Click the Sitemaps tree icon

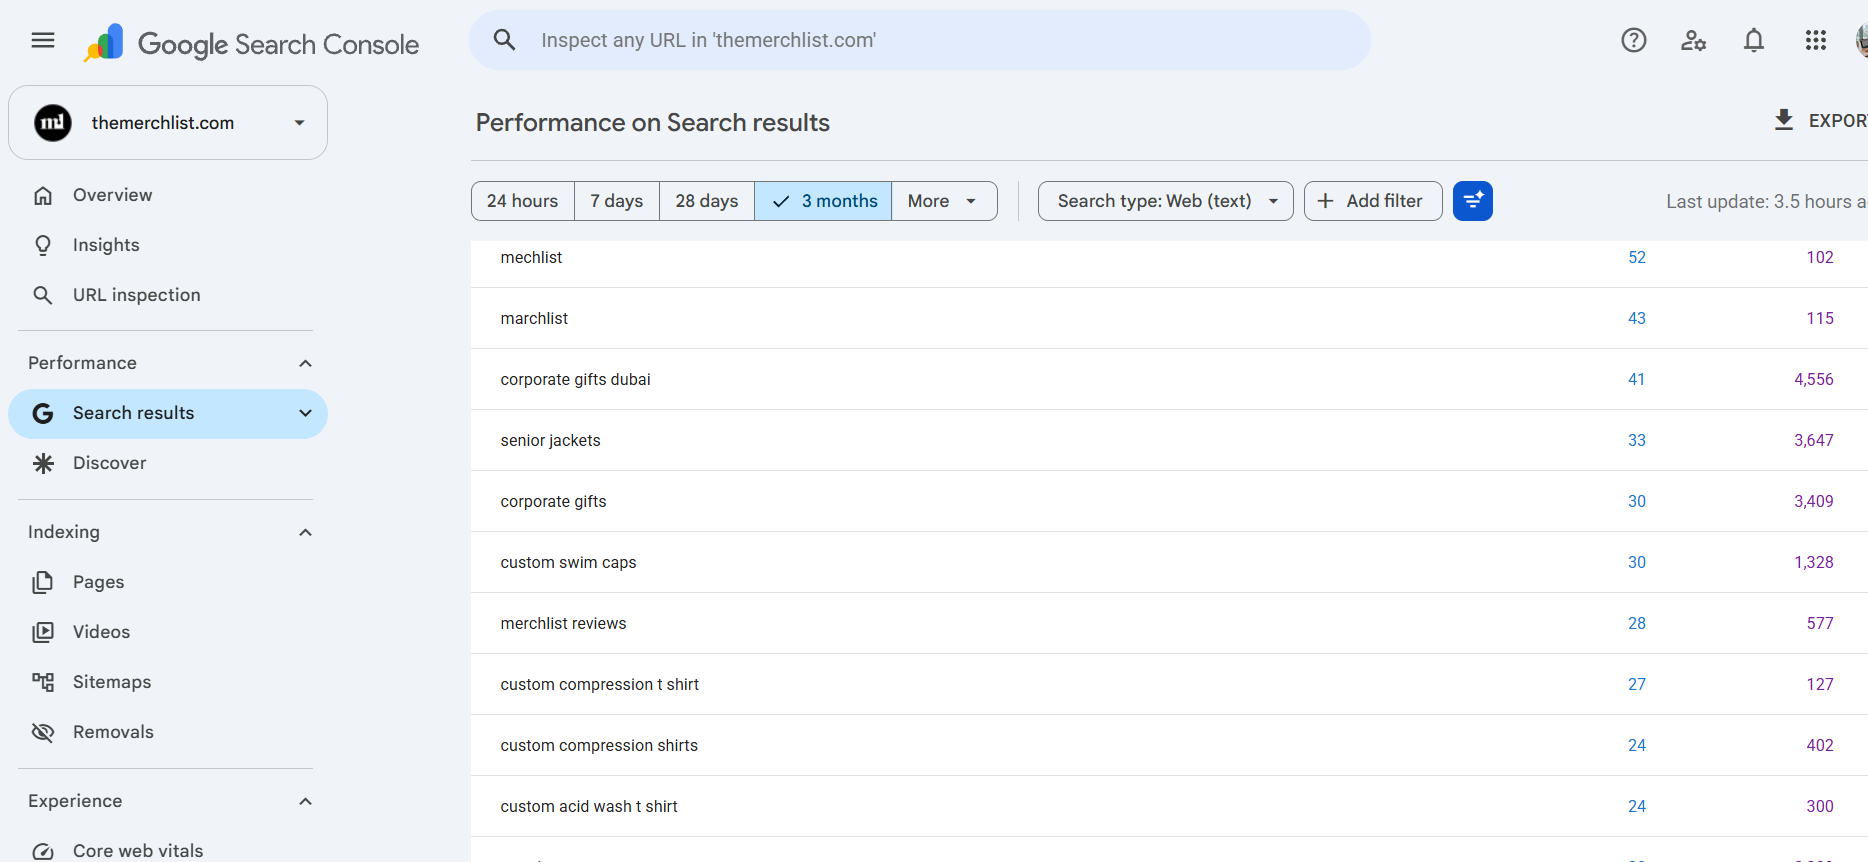[x=43, y=682]
